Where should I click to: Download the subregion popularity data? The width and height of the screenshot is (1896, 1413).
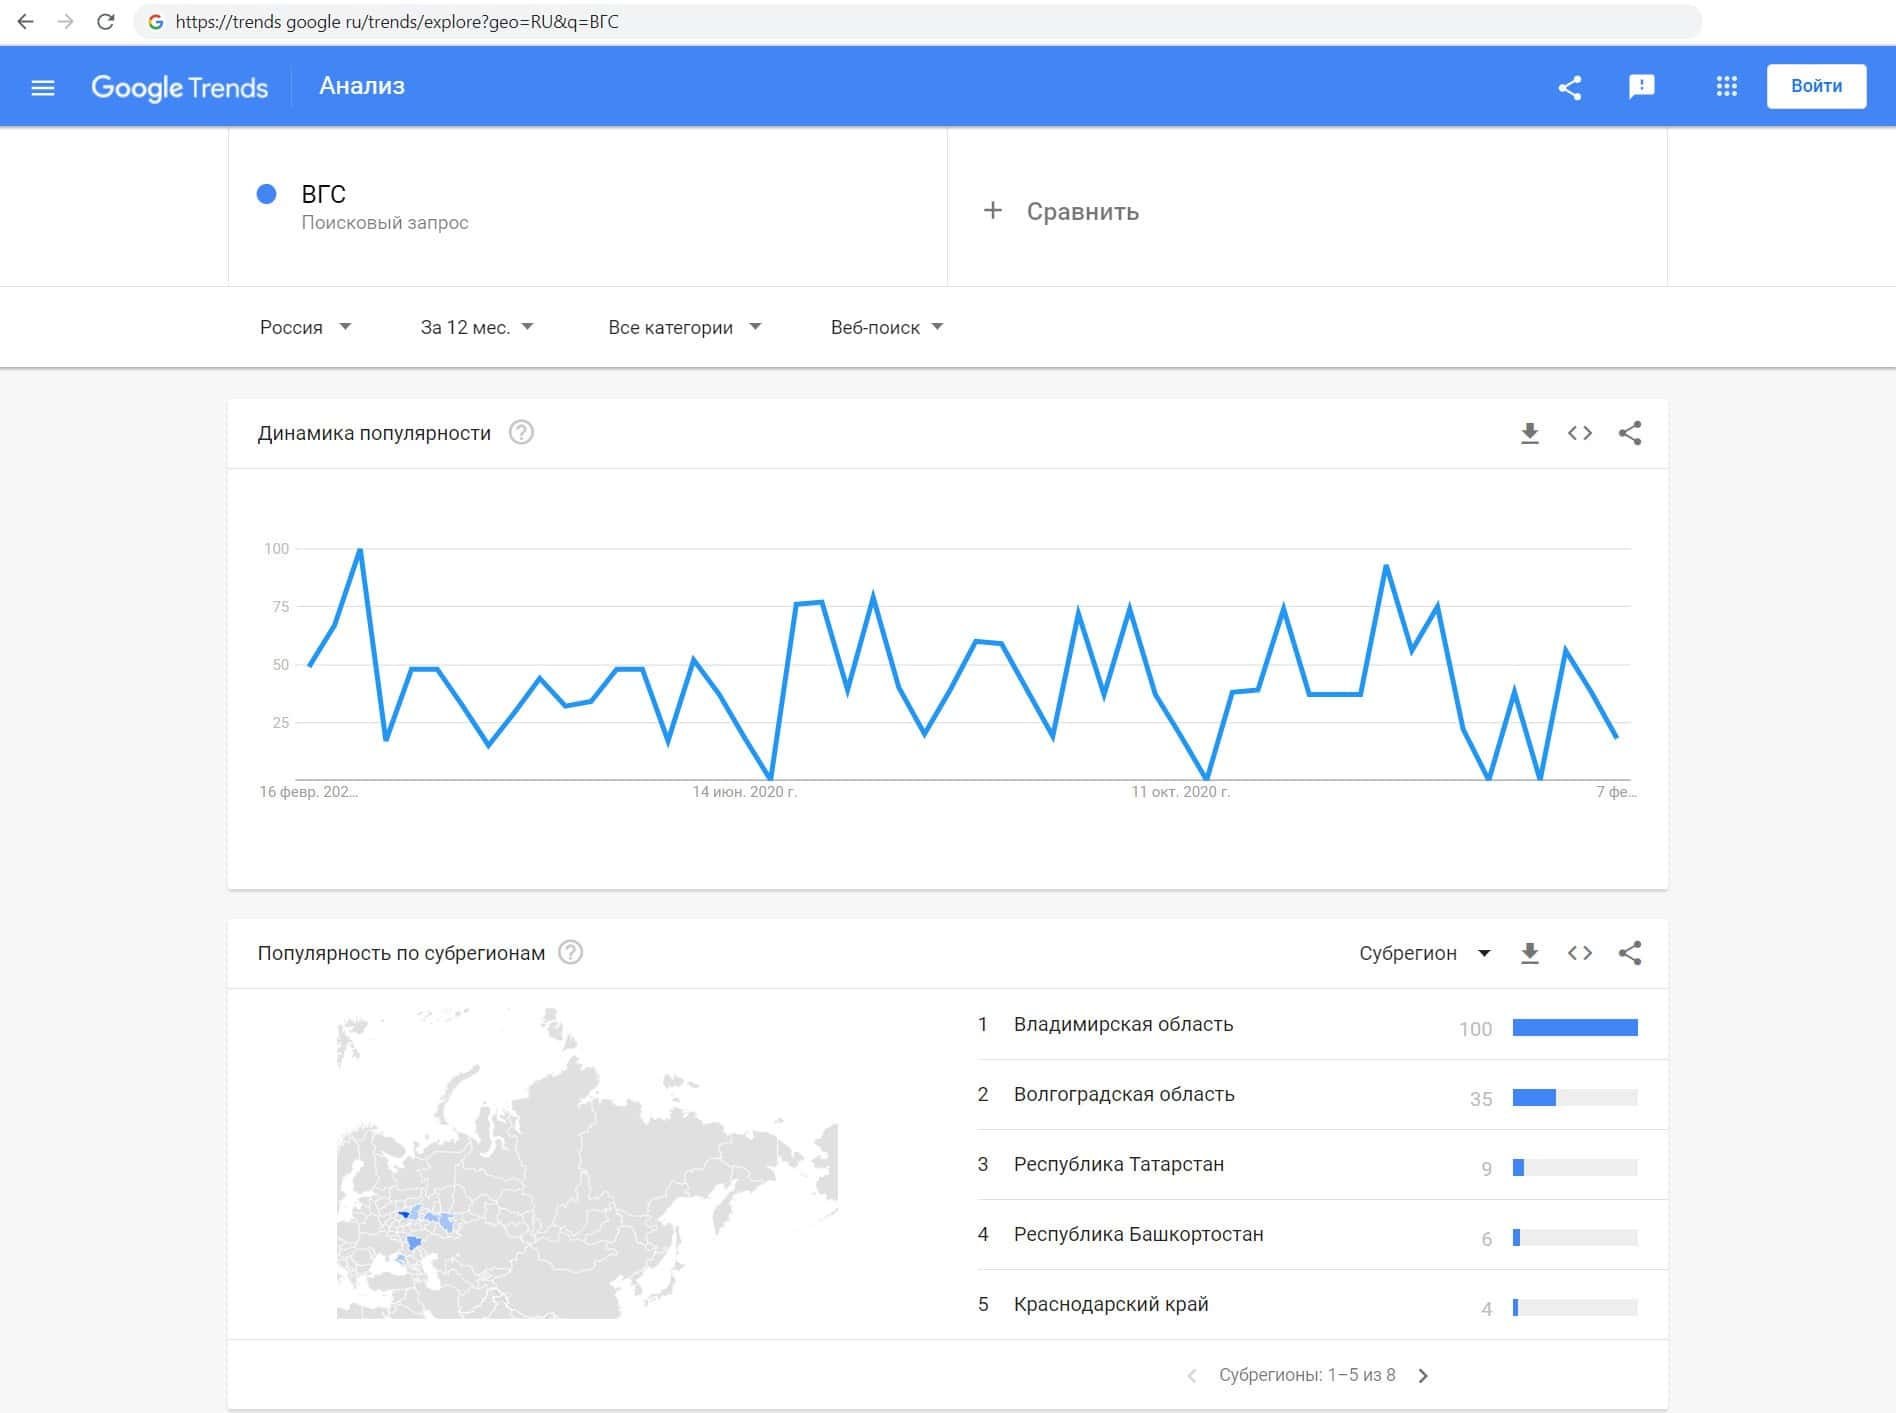coord(1529,953)
